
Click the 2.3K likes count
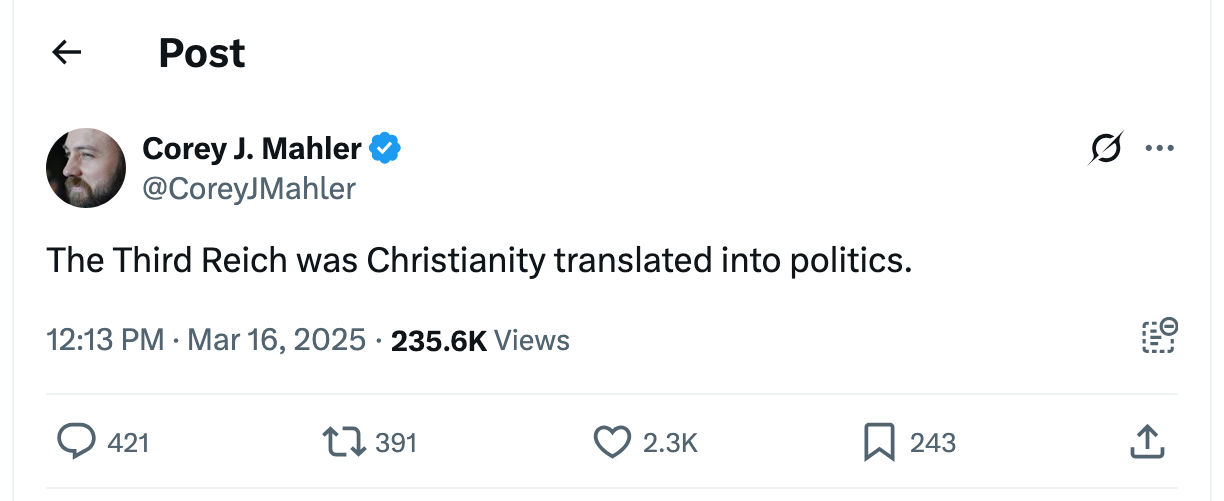[x=669, y=443]
